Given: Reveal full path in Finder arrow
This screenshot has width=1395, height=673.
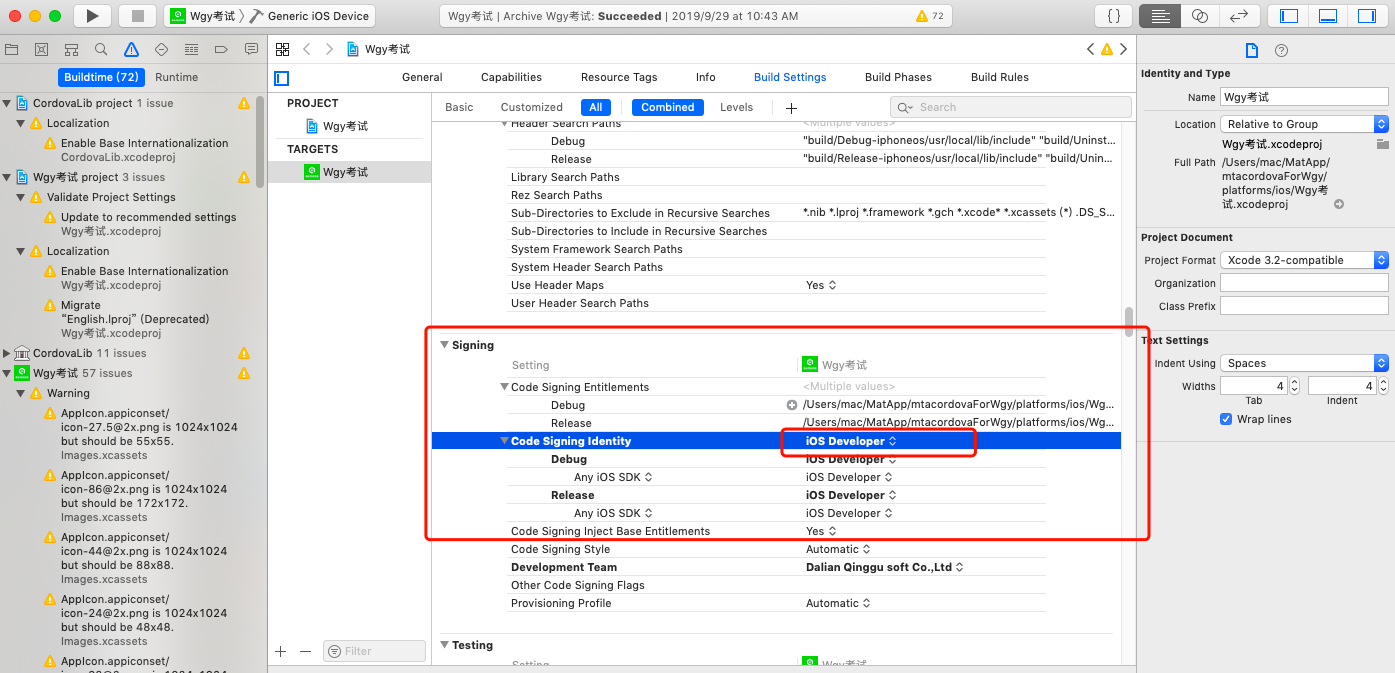Looking at the screenshot, I should click(1339, 204).
